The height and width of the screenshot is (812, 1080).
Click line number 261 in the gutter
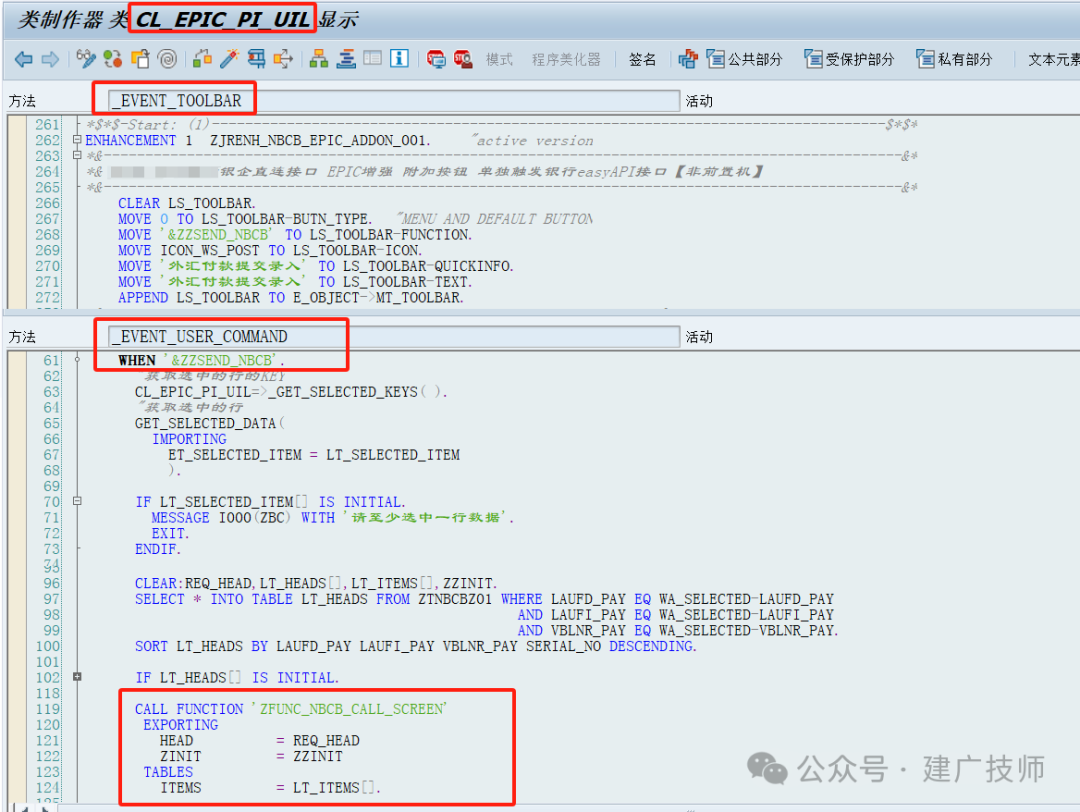click(x=48, y=125)
